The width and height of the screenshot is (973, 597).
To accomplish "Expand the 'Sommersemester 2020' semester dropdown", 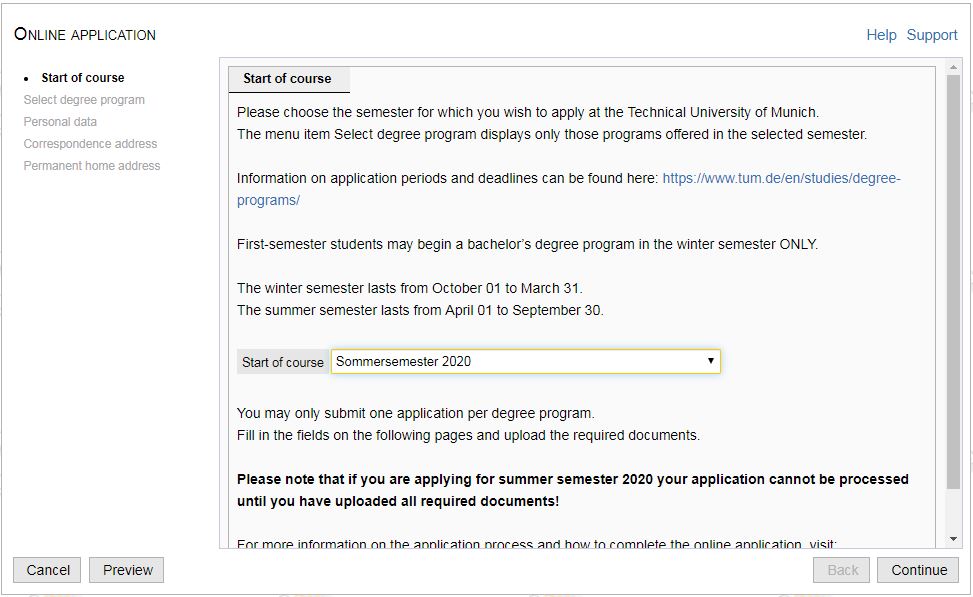I will [525, 362].
